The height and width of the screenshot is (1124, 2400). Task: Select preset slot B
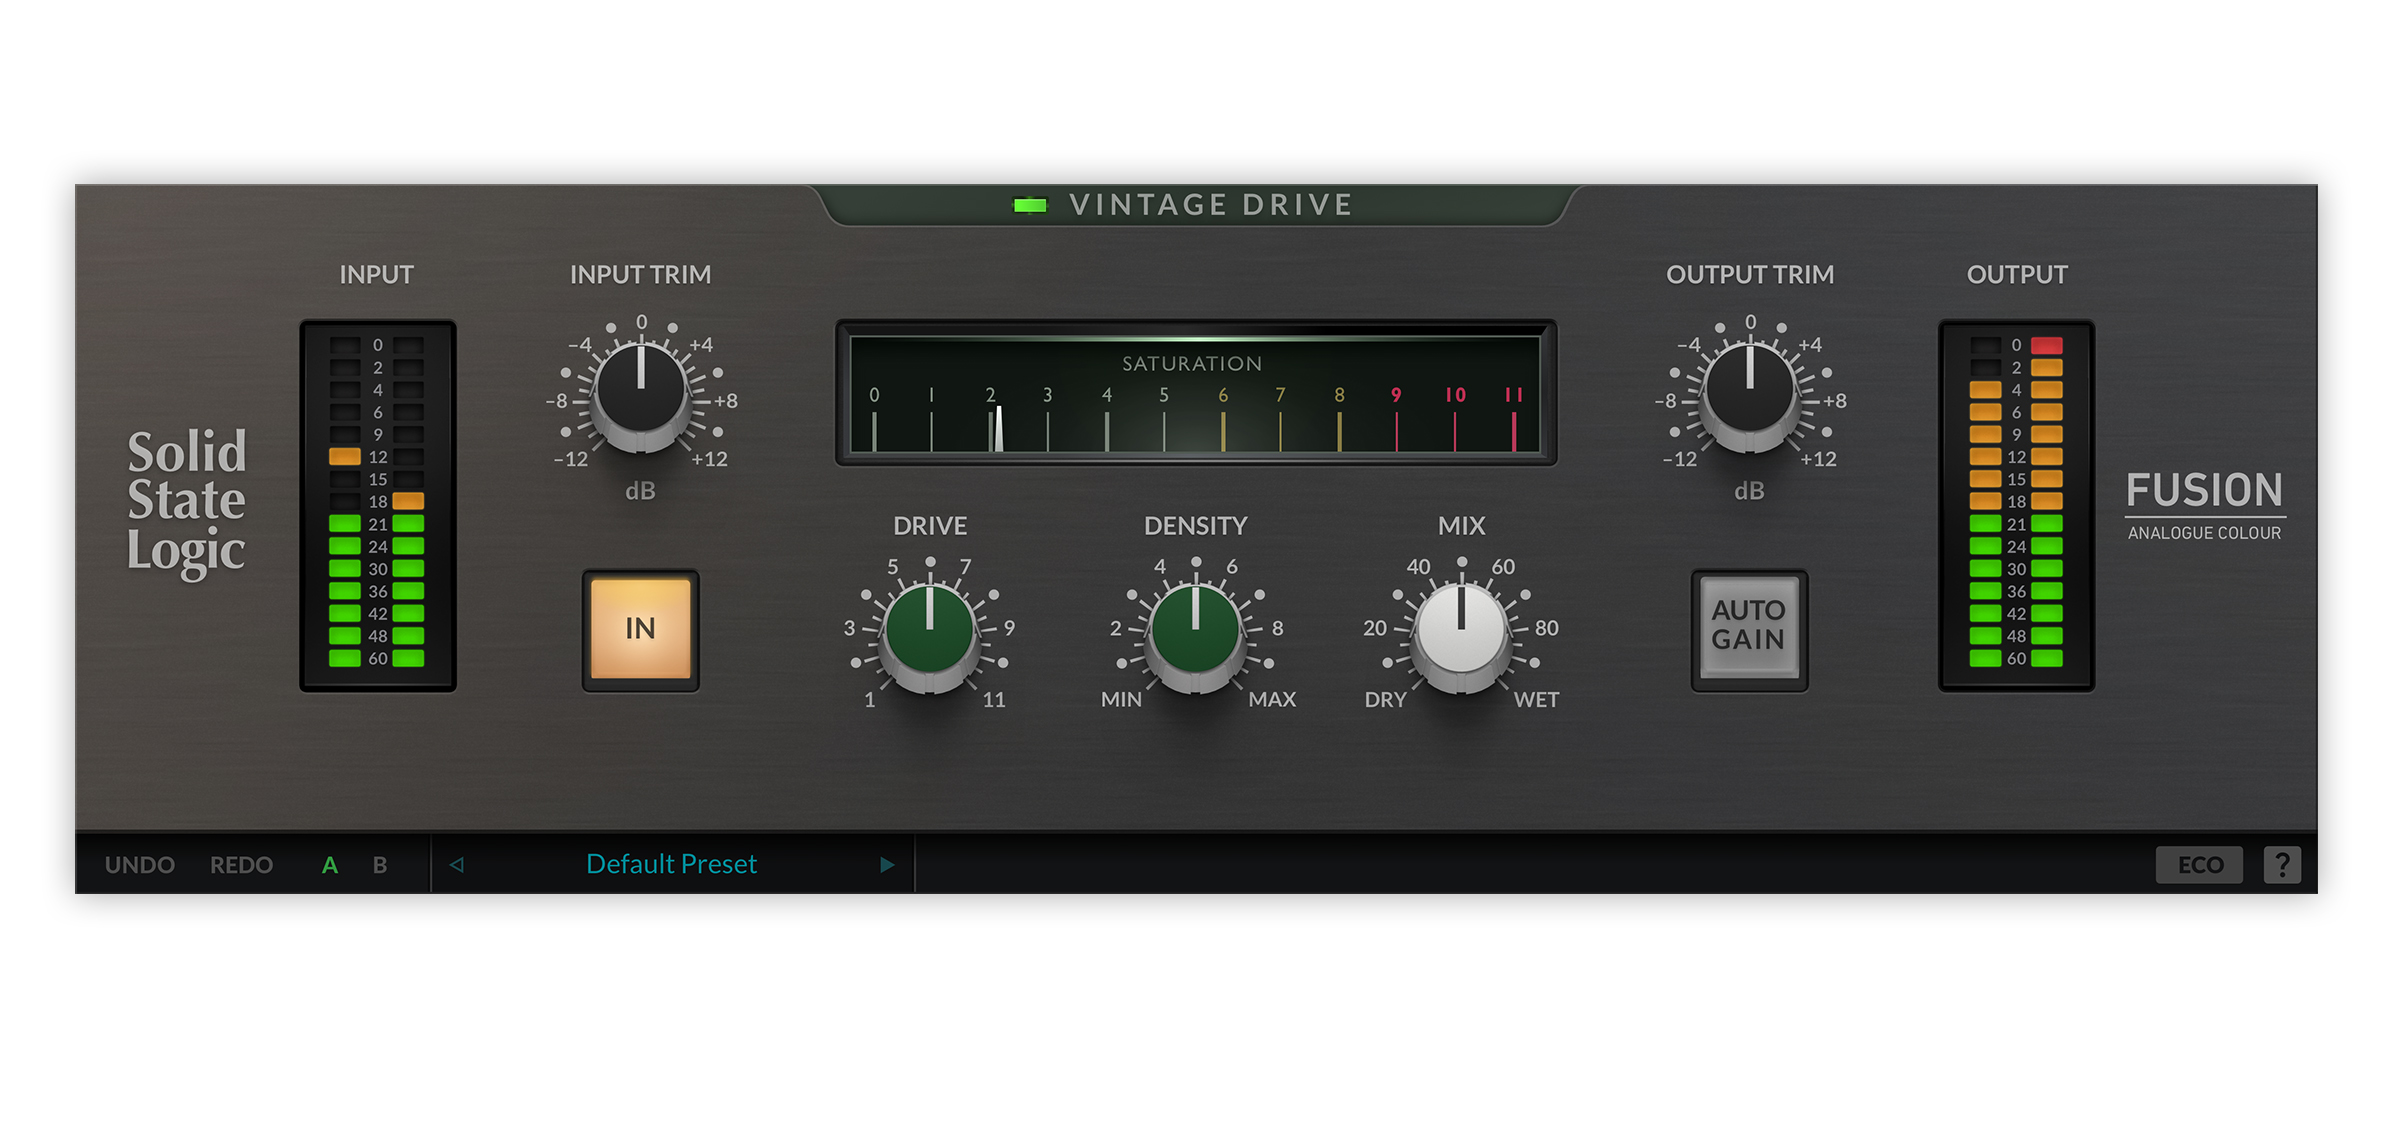[x=380, y=865]
